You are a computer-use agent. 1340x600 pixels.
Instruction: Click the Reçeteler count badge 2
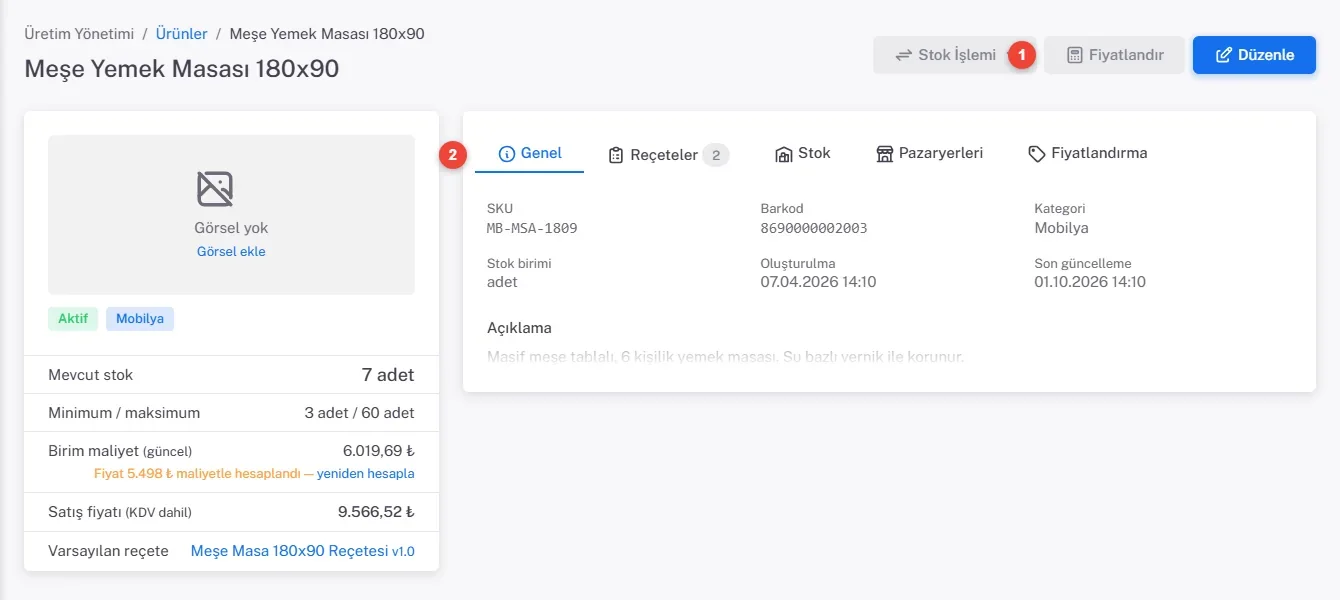[716, 155]
